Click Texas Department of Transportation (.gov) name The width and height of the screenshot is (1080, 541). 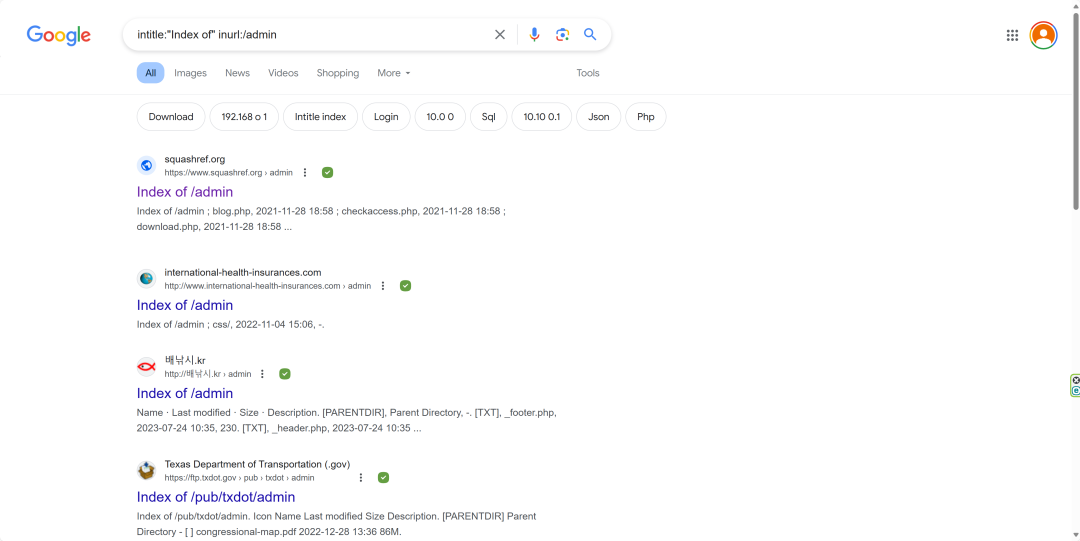point(257,465)
